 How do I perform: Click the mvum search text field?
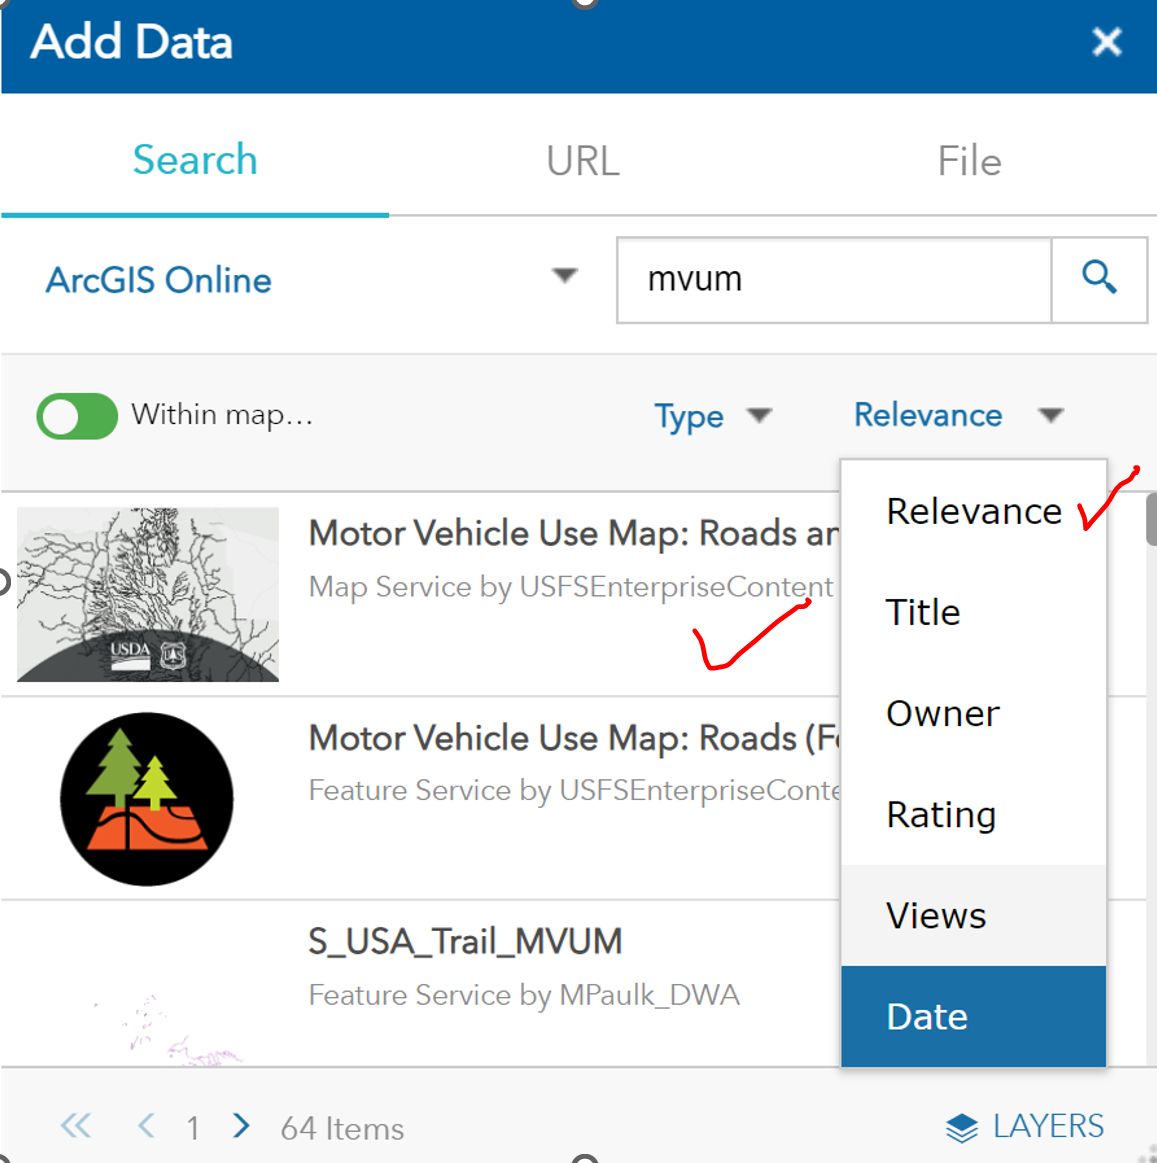[834, 280]
